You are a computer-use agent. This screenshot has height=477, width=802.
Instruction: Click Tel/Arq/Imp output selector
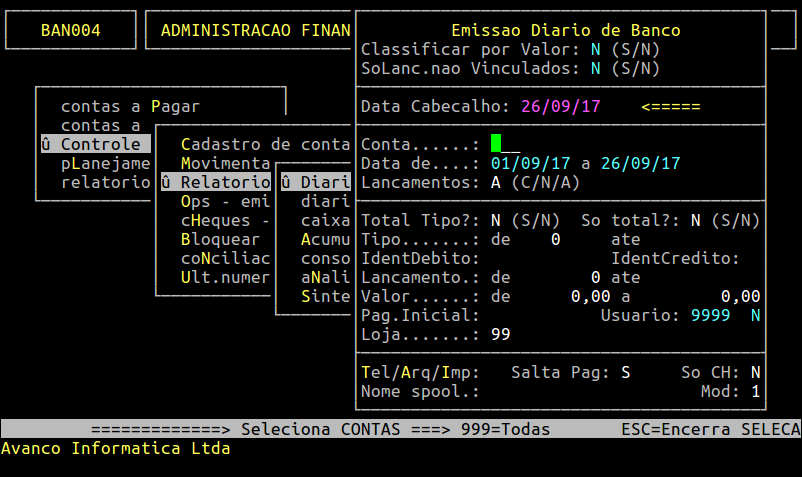(x=420, y=372)
